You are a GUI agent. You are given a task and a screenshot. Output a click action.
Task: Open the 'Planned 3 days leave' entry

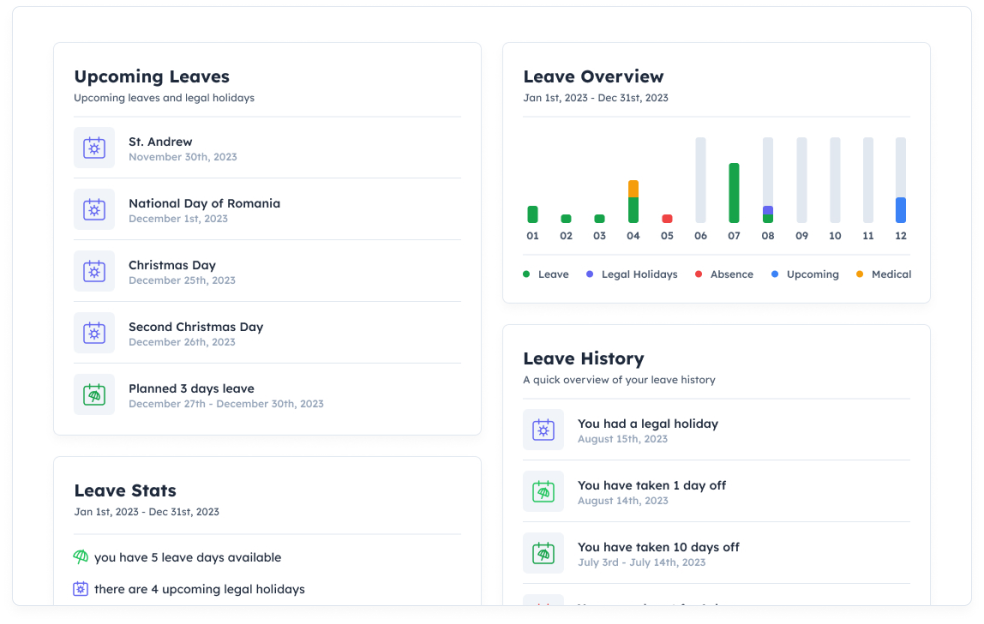point(191,388)
